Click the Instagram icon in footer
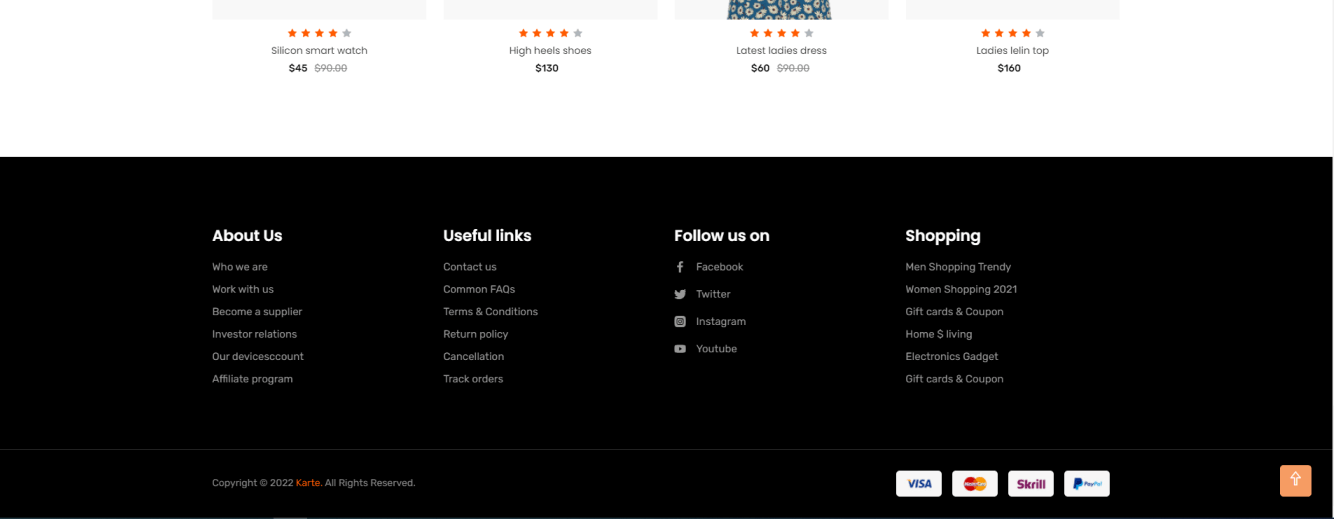The width and height of the screenshot is (1334, 519). [680, 322]
